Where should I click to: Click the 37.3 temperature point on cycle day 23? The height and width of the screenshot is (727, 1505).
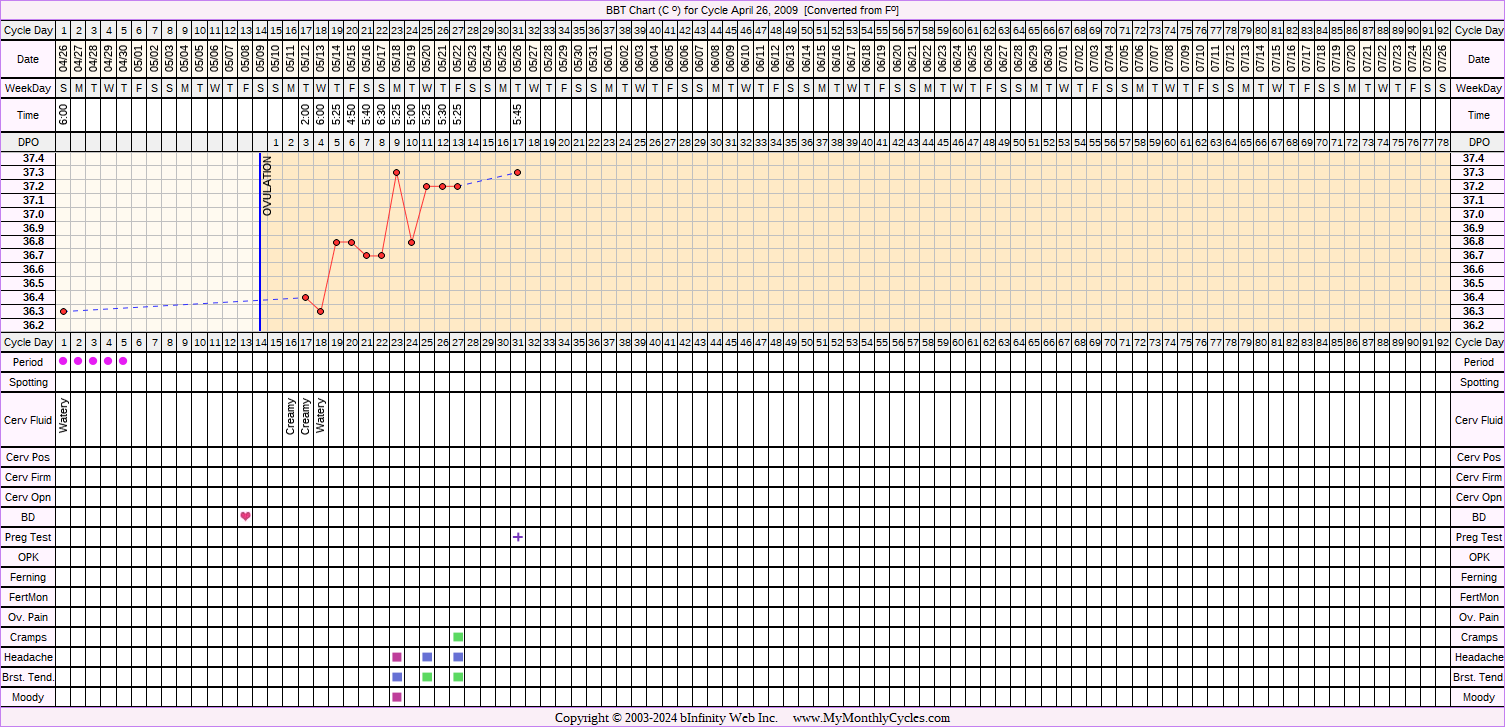(x=397, y=173)
